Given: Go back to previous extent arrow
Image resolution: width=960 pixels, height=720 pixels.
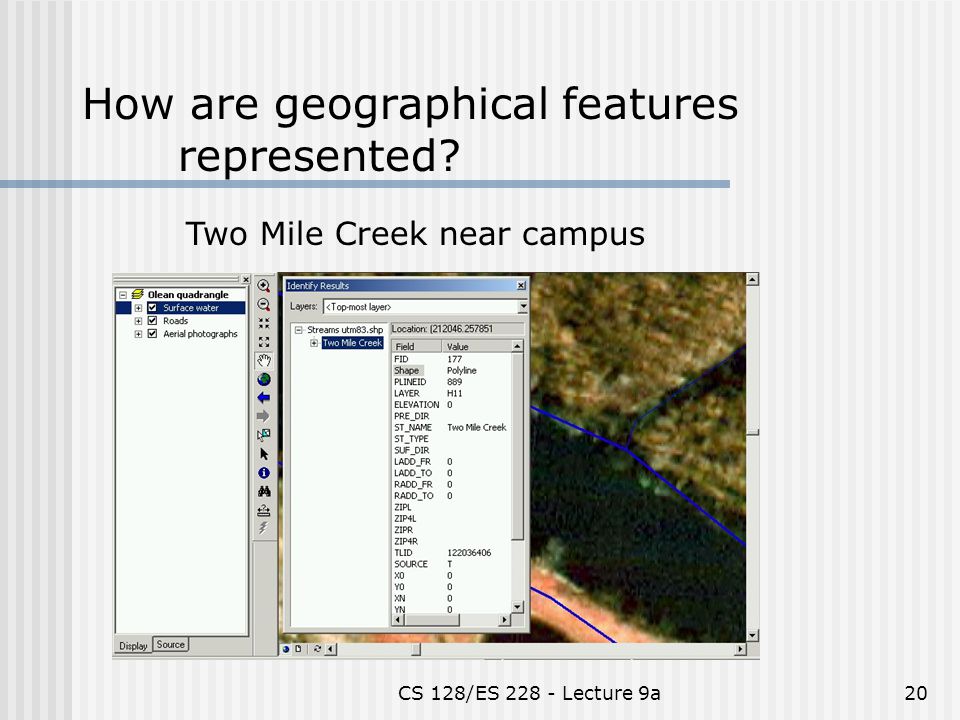Looking at the screenshot, I should pos(264,398).
